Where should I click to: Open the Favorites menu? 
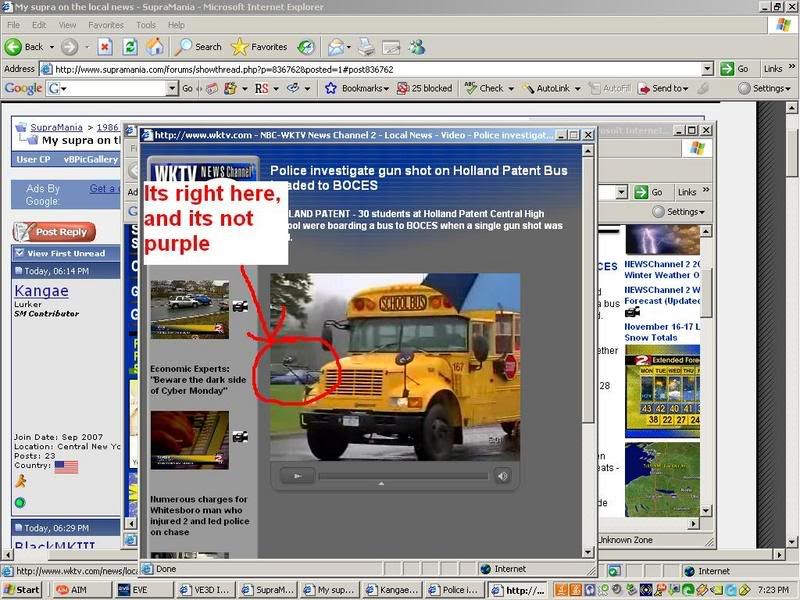tap(106, 25)
